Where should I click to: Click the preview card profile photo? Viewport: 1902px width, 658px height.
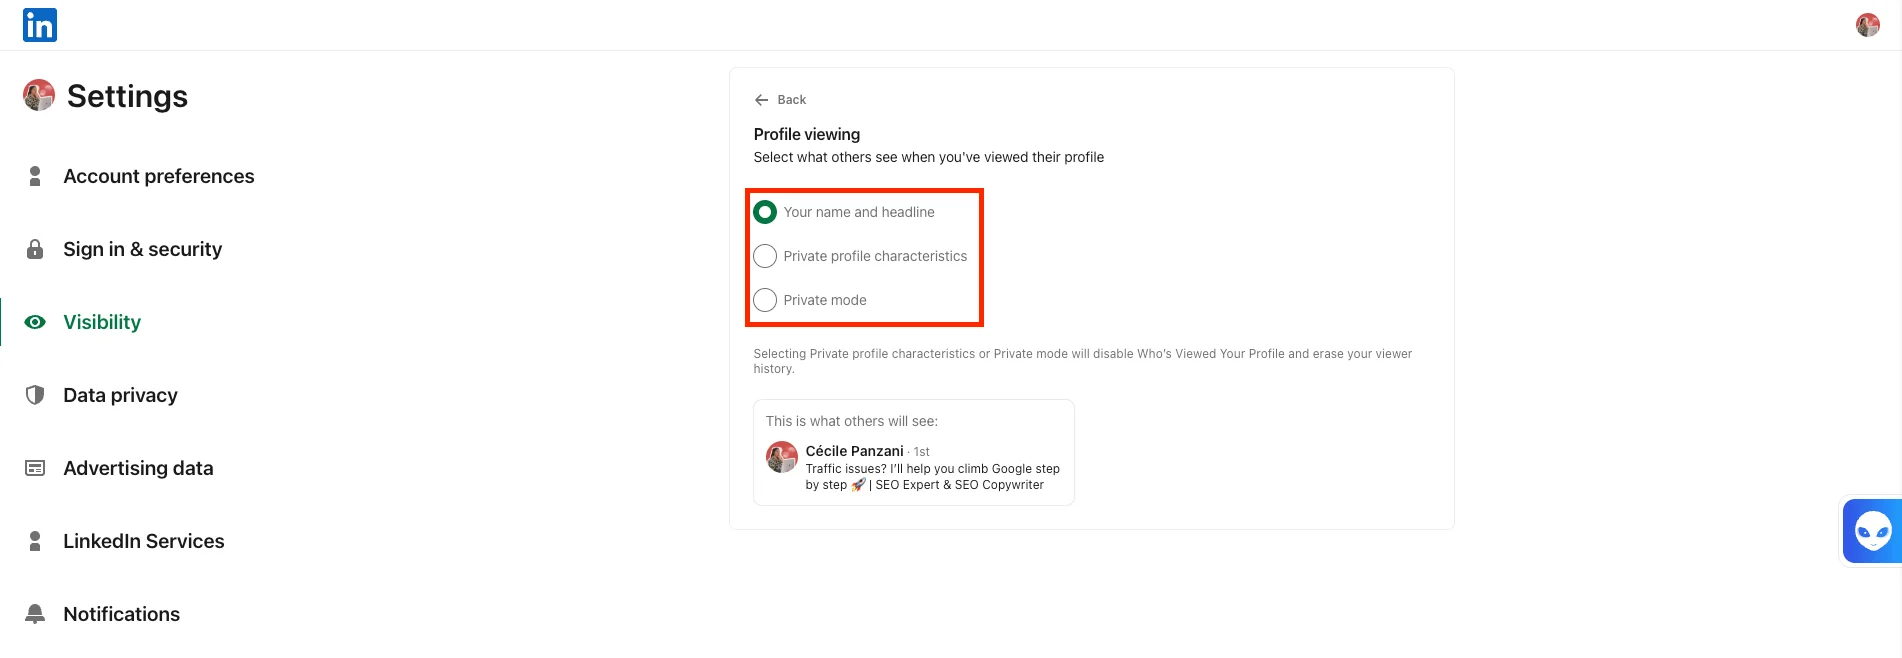(782, 458)
